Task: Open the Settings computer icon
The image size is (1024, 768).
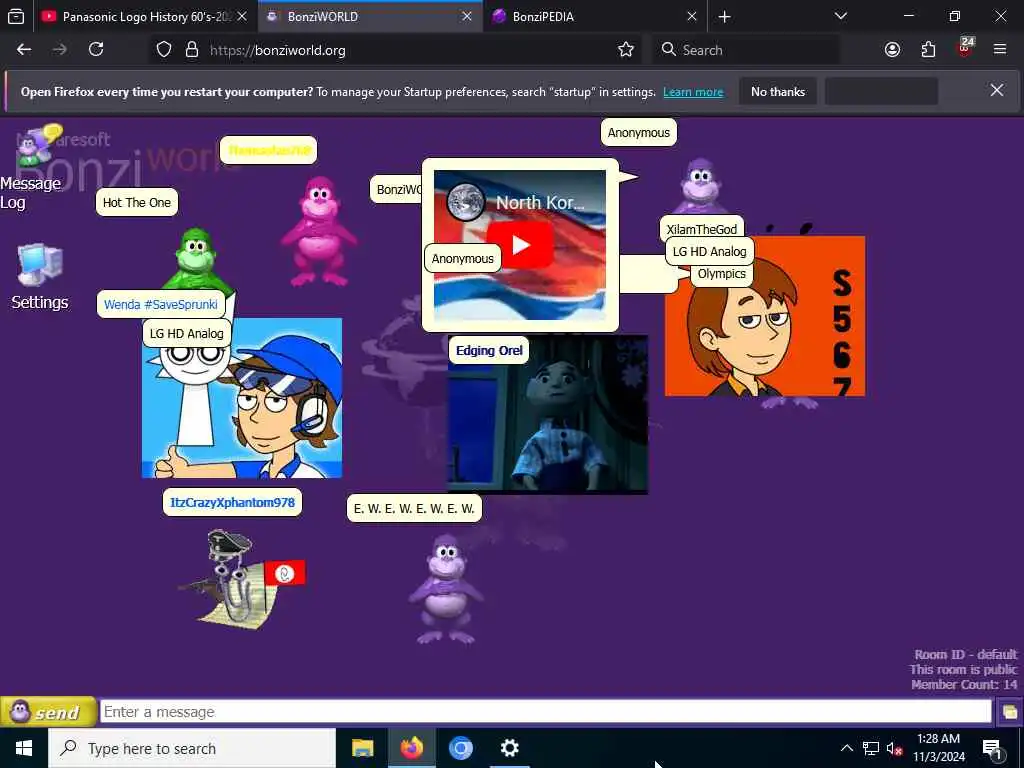Action: coord(40,265)
